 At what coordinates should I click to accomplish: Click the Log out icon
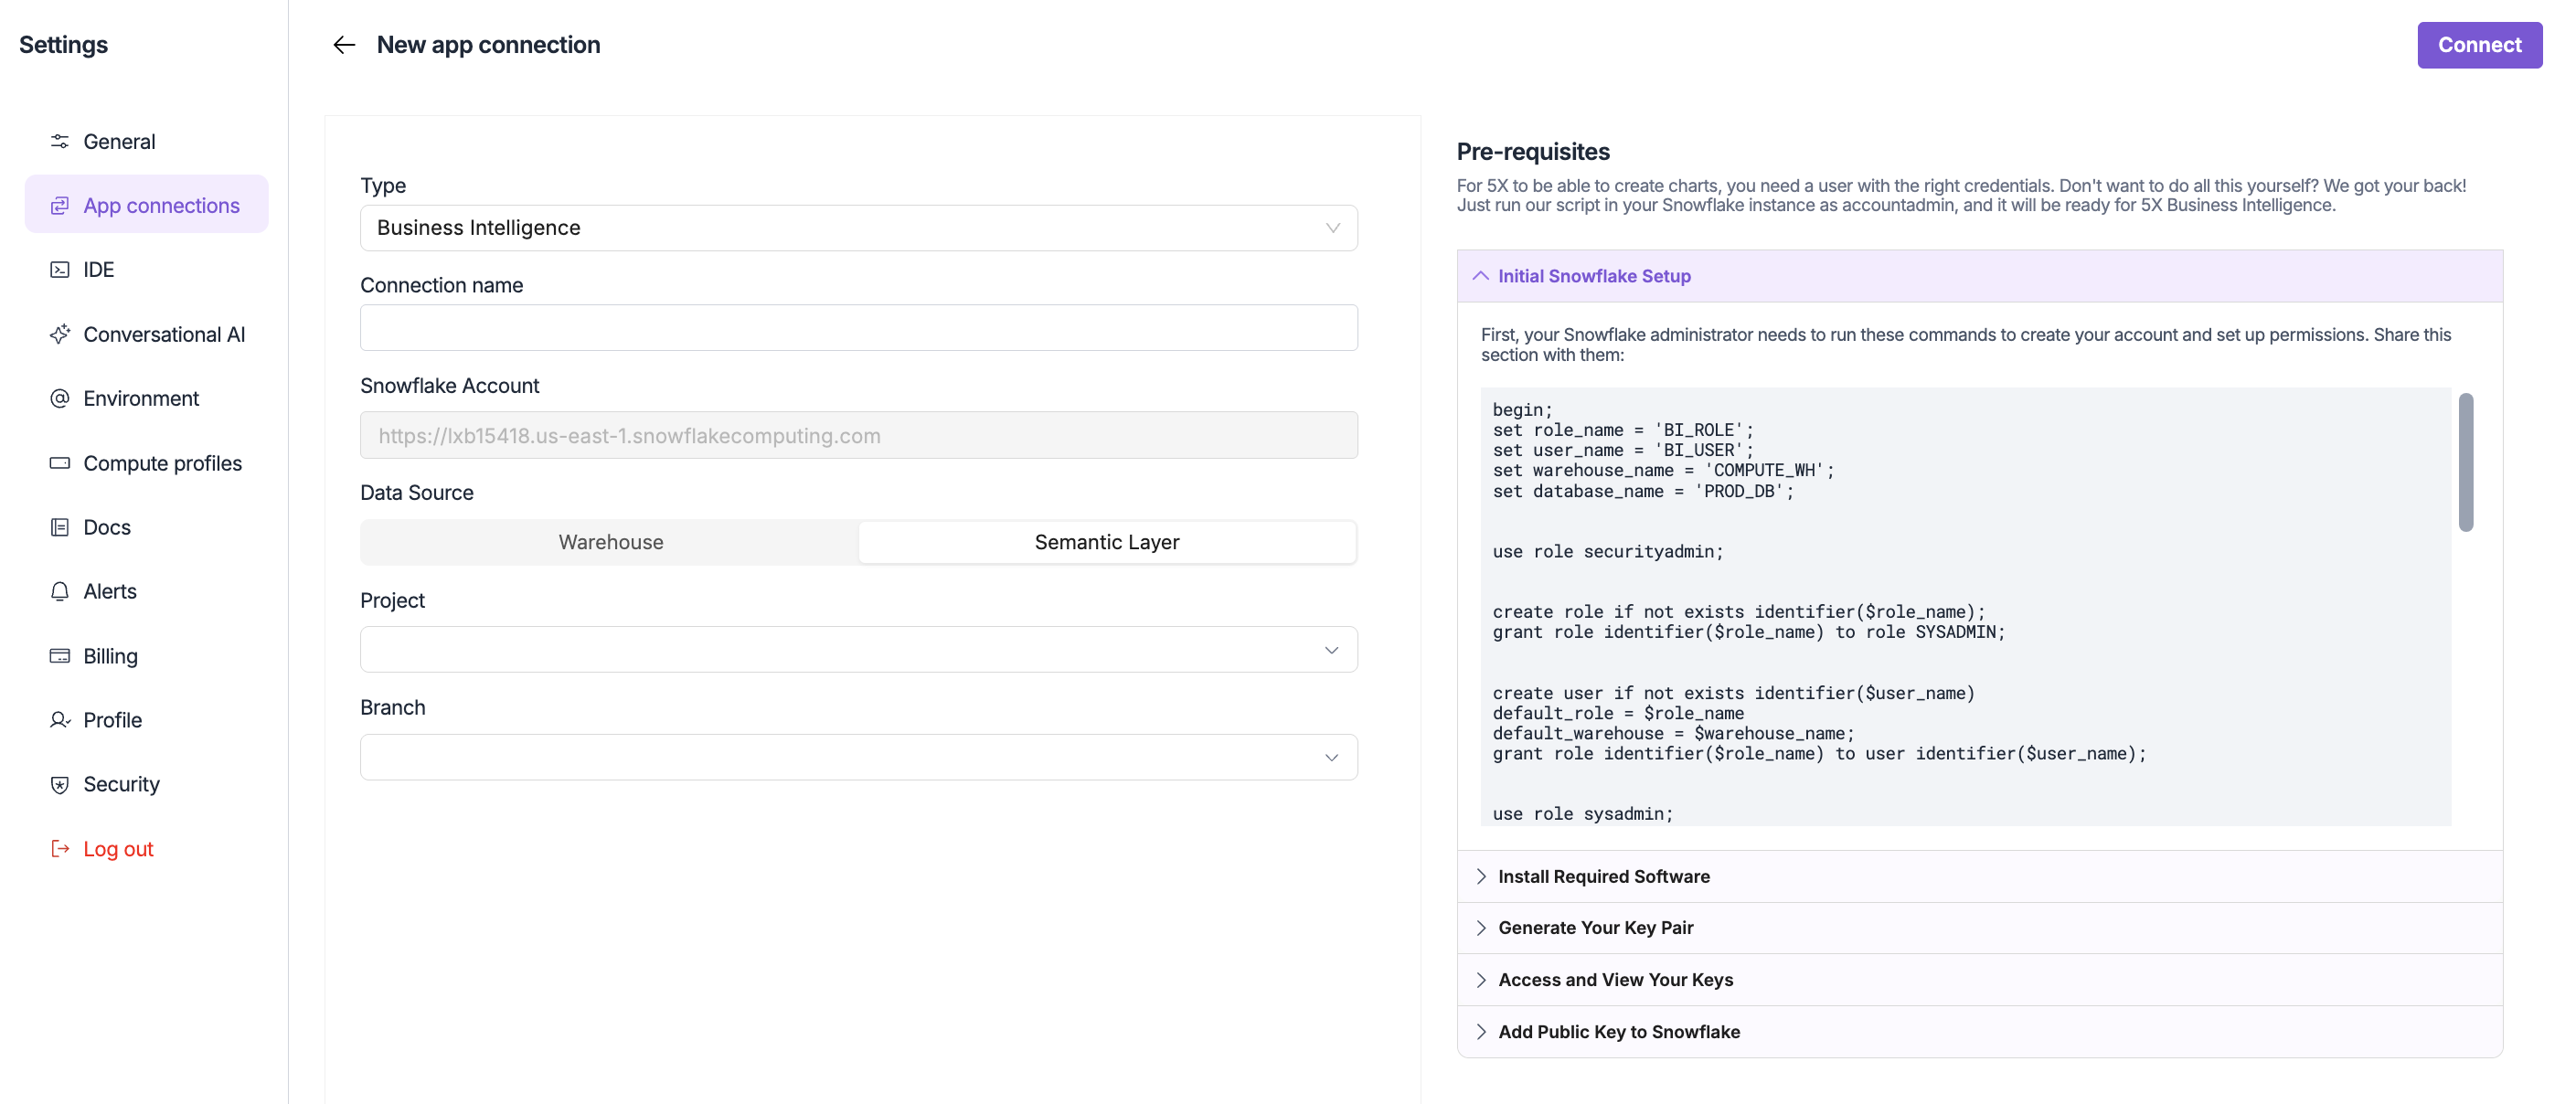(x=60, y=848)
